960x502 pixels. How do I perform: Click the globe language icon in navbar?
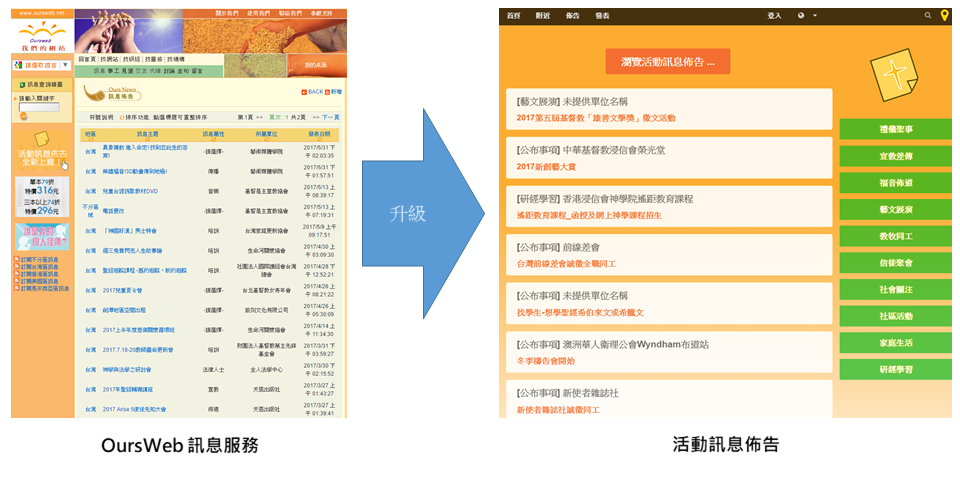pos(801,16)
